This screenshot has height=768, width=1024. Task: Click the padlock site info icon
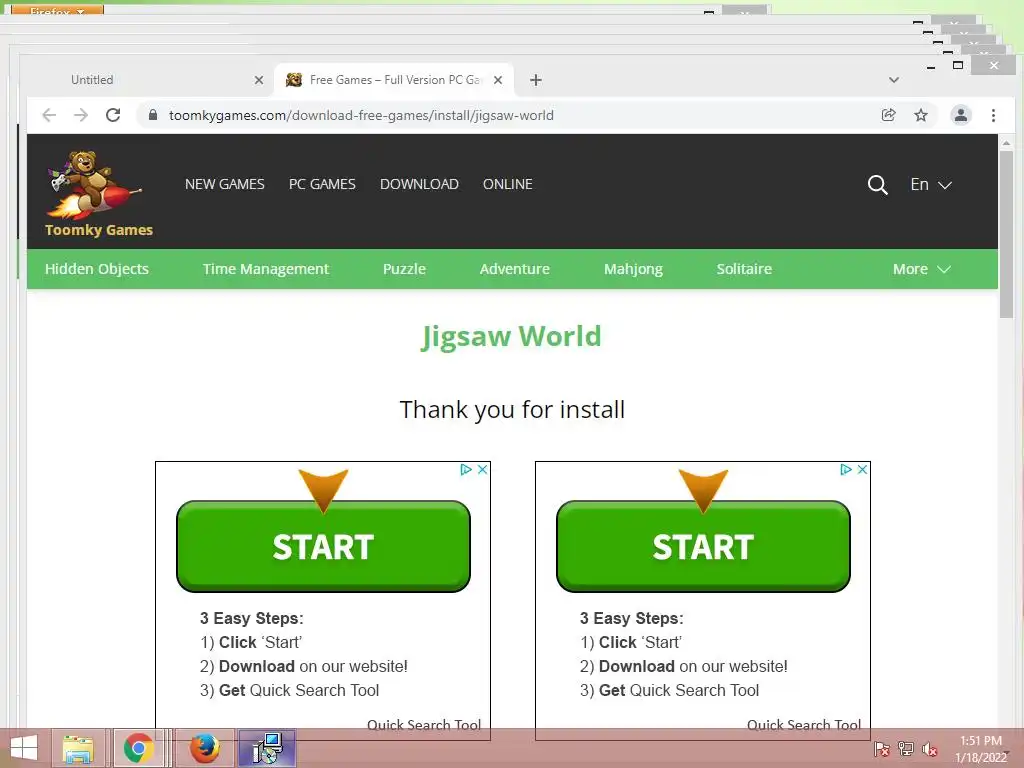pyautogui.click(x=153, y=115)
